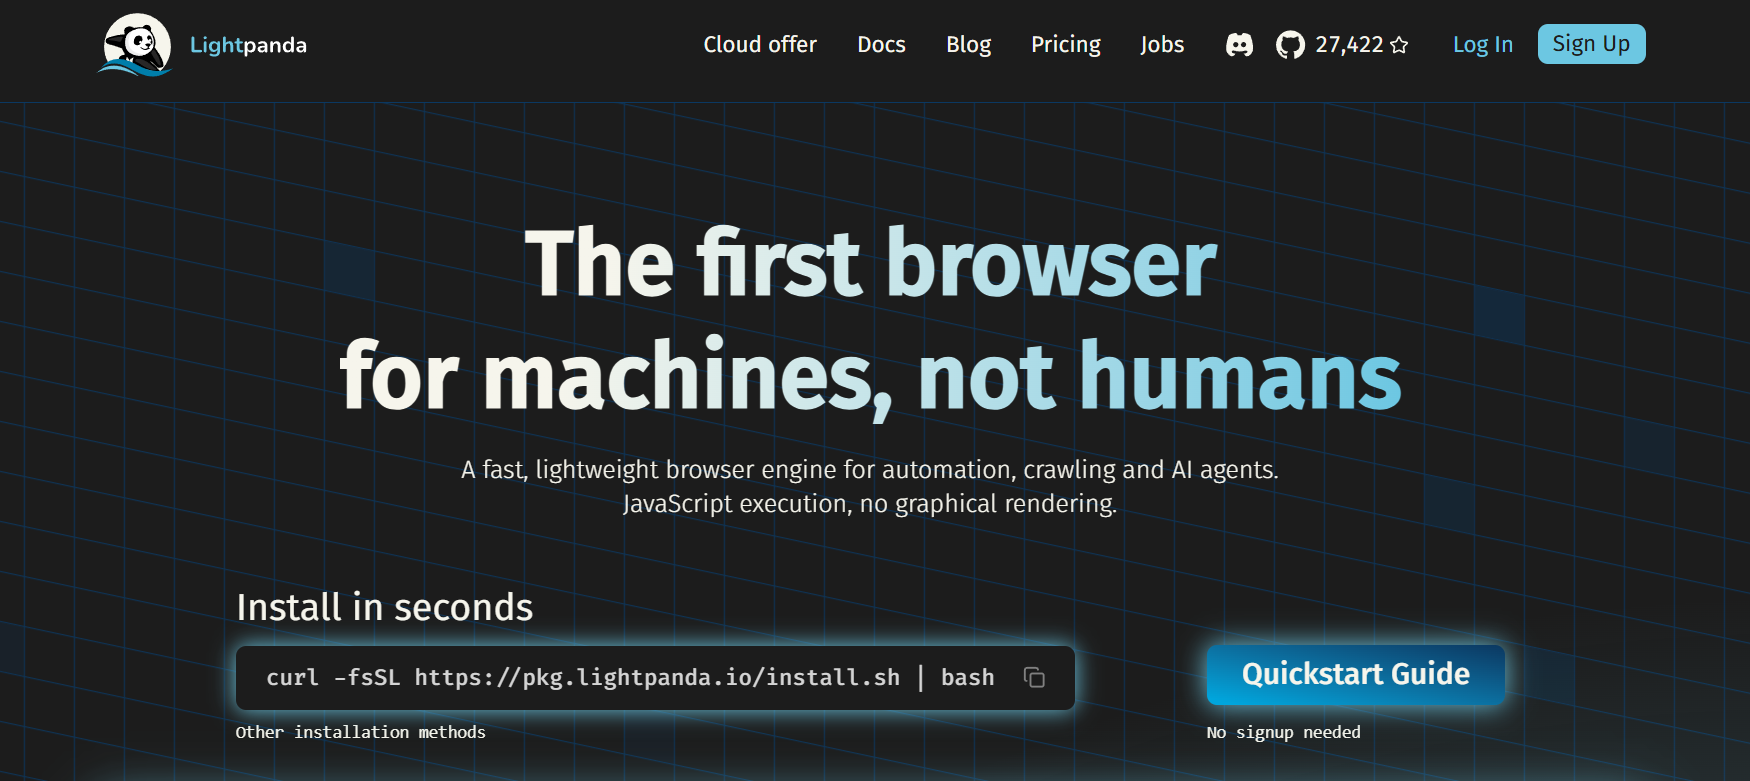Click the 'Install in seconds' heading
1750x781 pixels.
(x=385, y=607)
